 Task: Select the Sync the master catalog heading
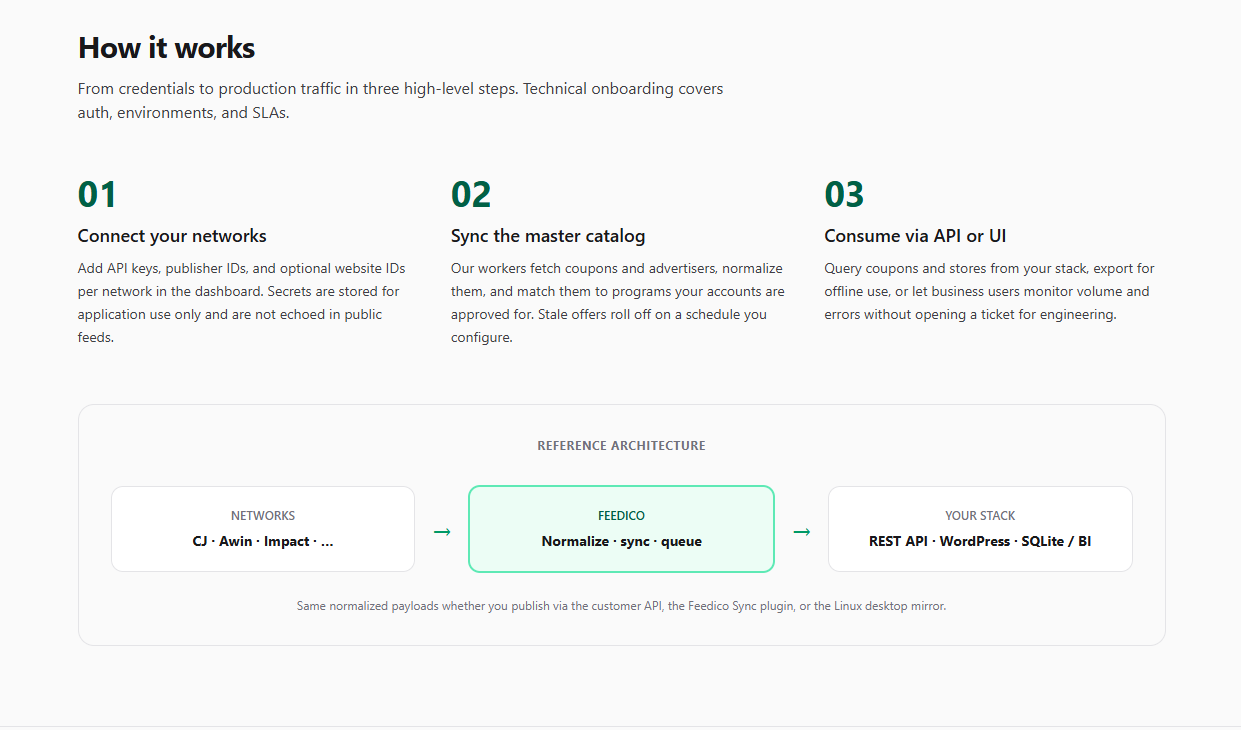[x=548, y=236]
